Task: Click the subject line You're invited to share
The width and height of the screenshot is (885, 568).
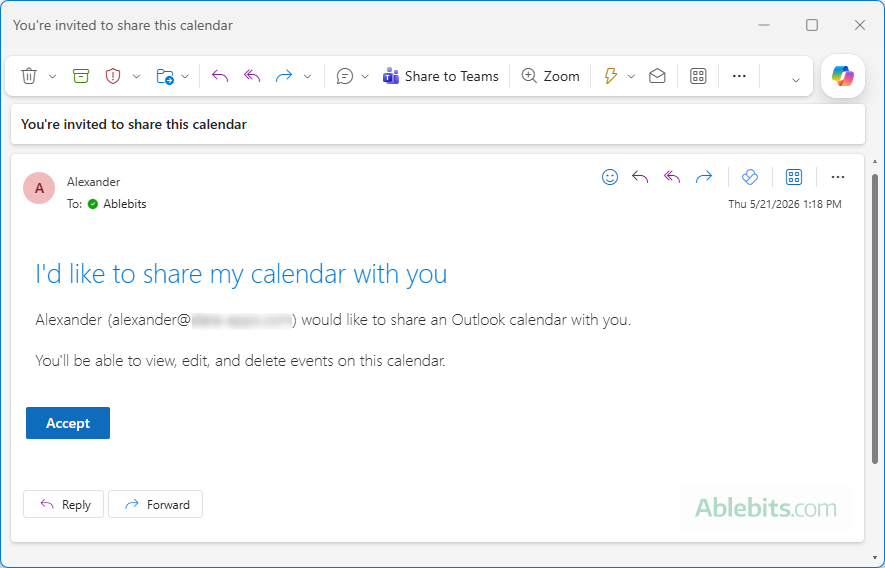Action: 134,124
